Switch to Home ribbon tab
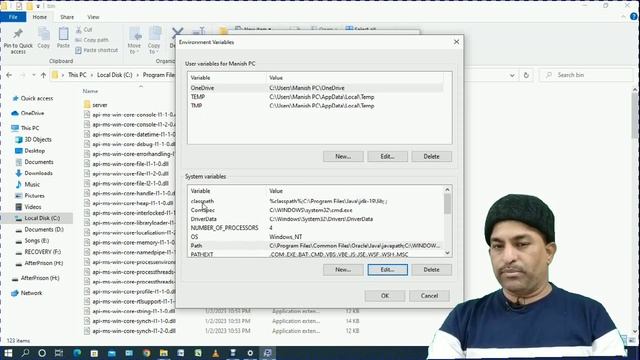Screen dimensions: 640x360 [x=40, y=17]
